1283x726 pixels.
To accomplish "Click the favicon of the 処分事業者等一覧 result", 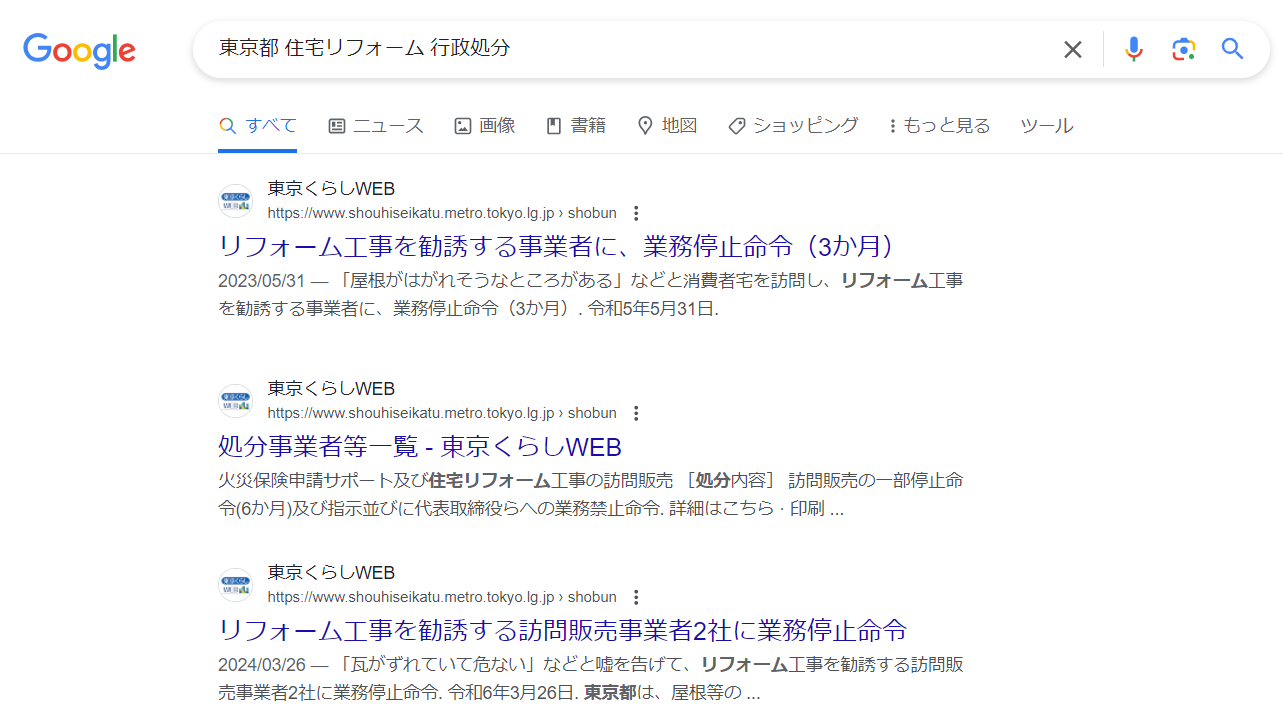I will point(236,401).
